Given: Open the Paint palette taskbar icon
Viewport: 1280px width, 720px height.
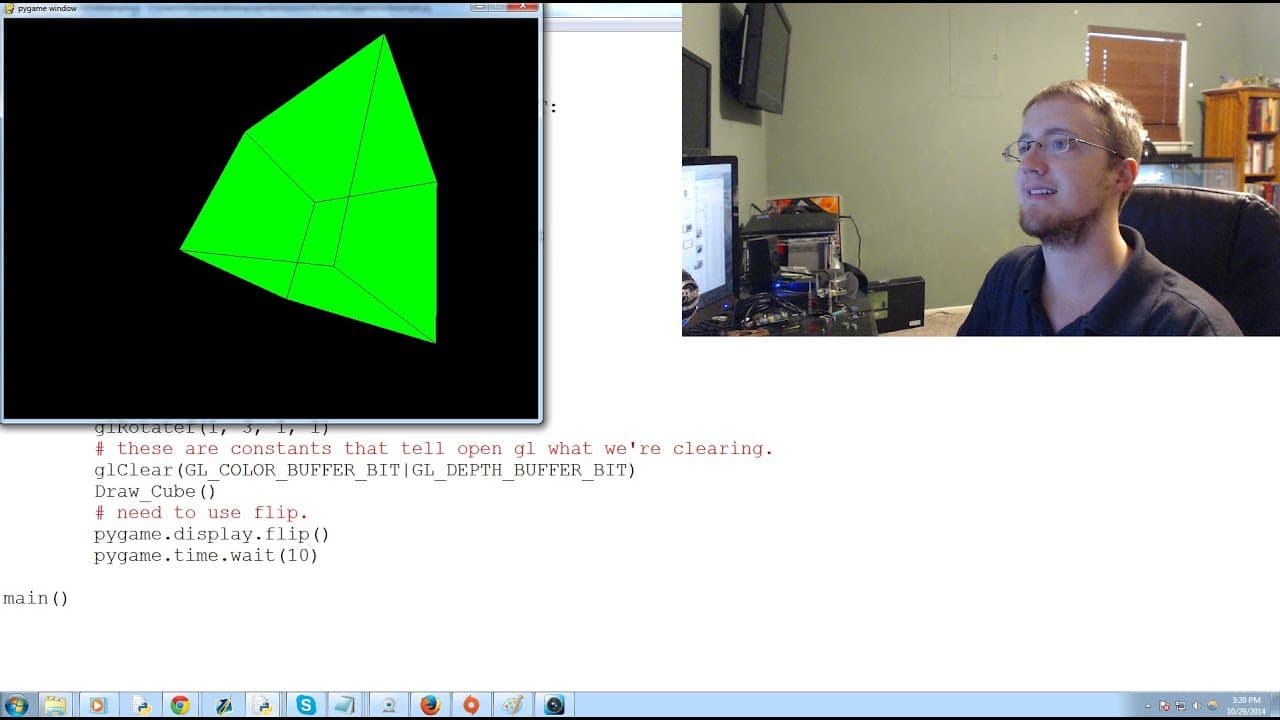Looking at the screenshot, I should [x=513, y=705].
